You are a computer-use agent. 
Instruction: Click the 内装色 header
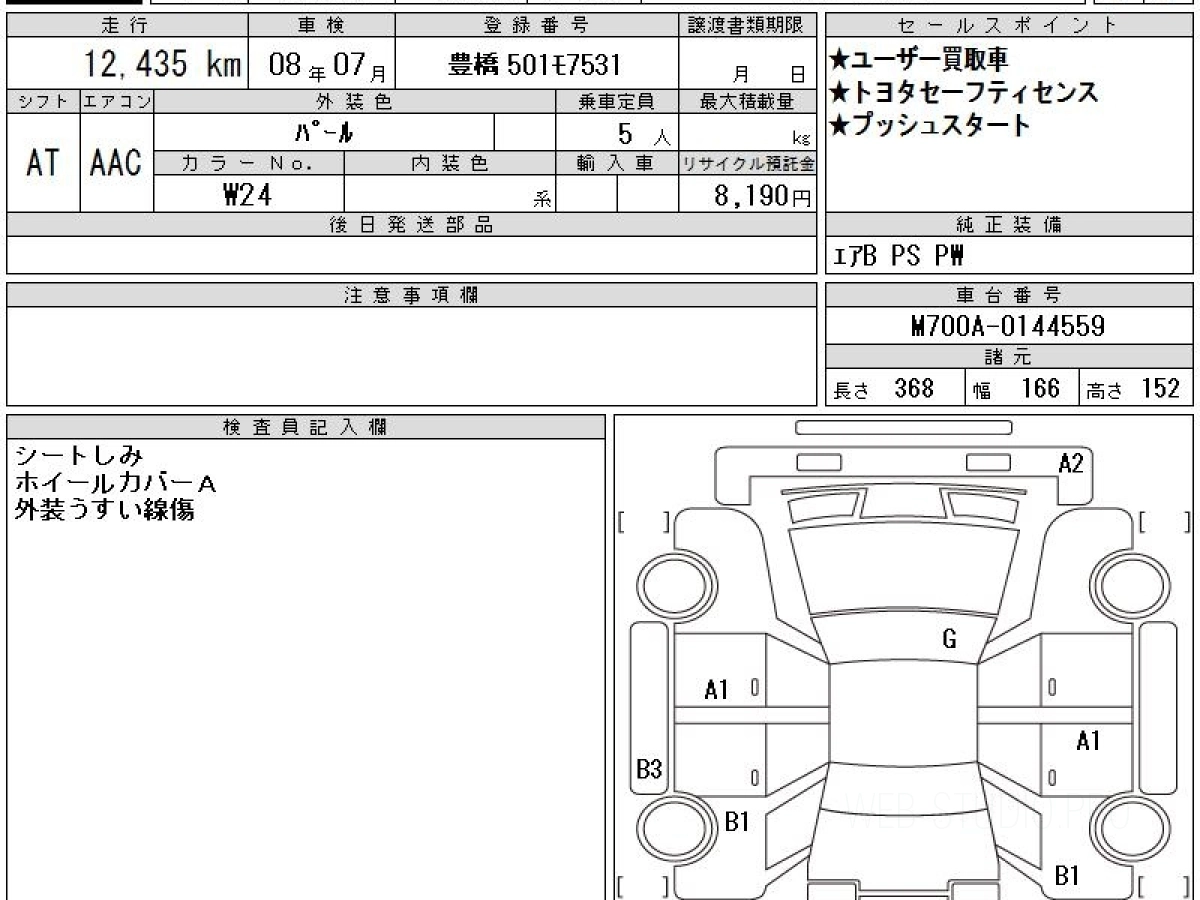click(x=450, y=163)
